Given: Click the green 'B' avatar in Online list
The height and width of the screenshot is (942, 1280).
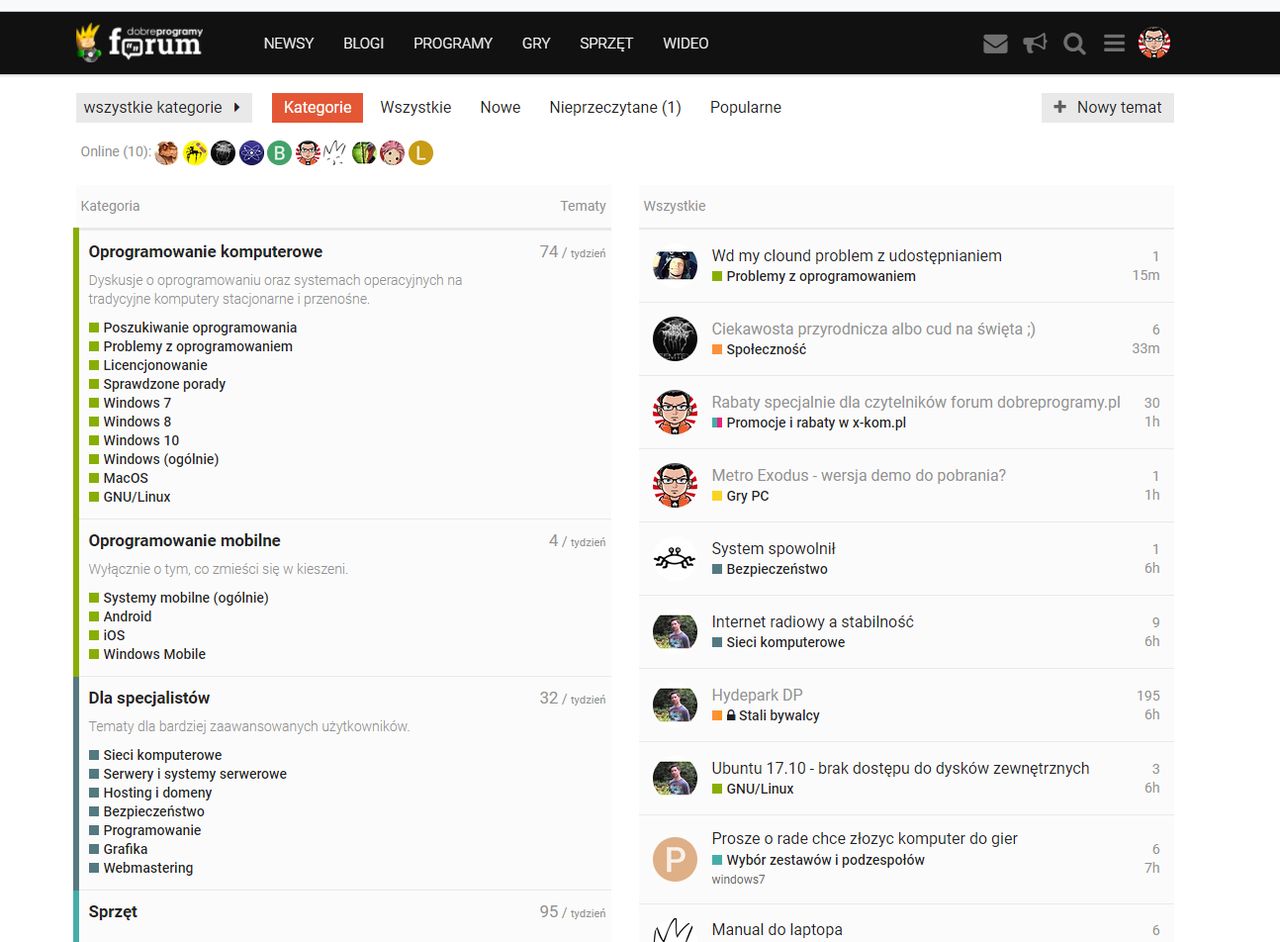Looking at the screenshot, I should (x=279, y=152).
